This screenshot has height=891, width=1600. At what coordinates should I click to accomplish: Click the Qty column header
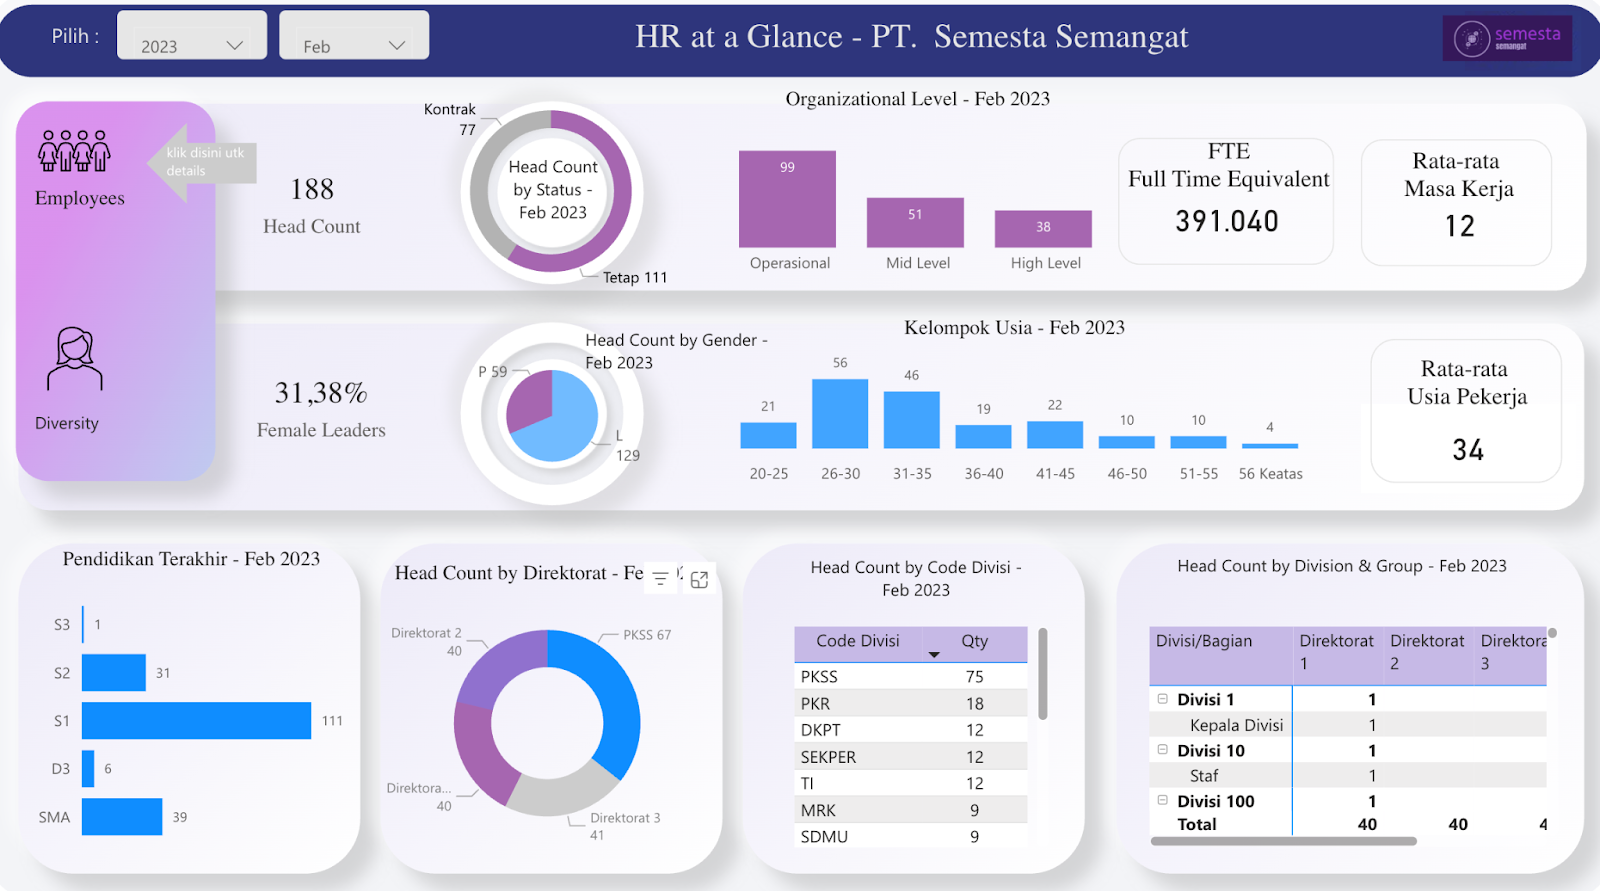(x=974, y=641)
